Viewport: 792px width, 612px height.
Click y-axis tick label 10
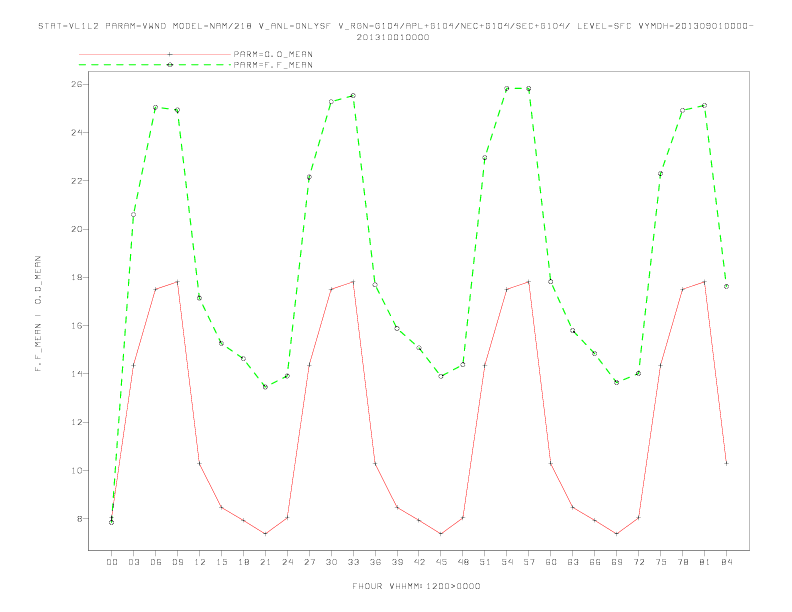pos(77,471)
